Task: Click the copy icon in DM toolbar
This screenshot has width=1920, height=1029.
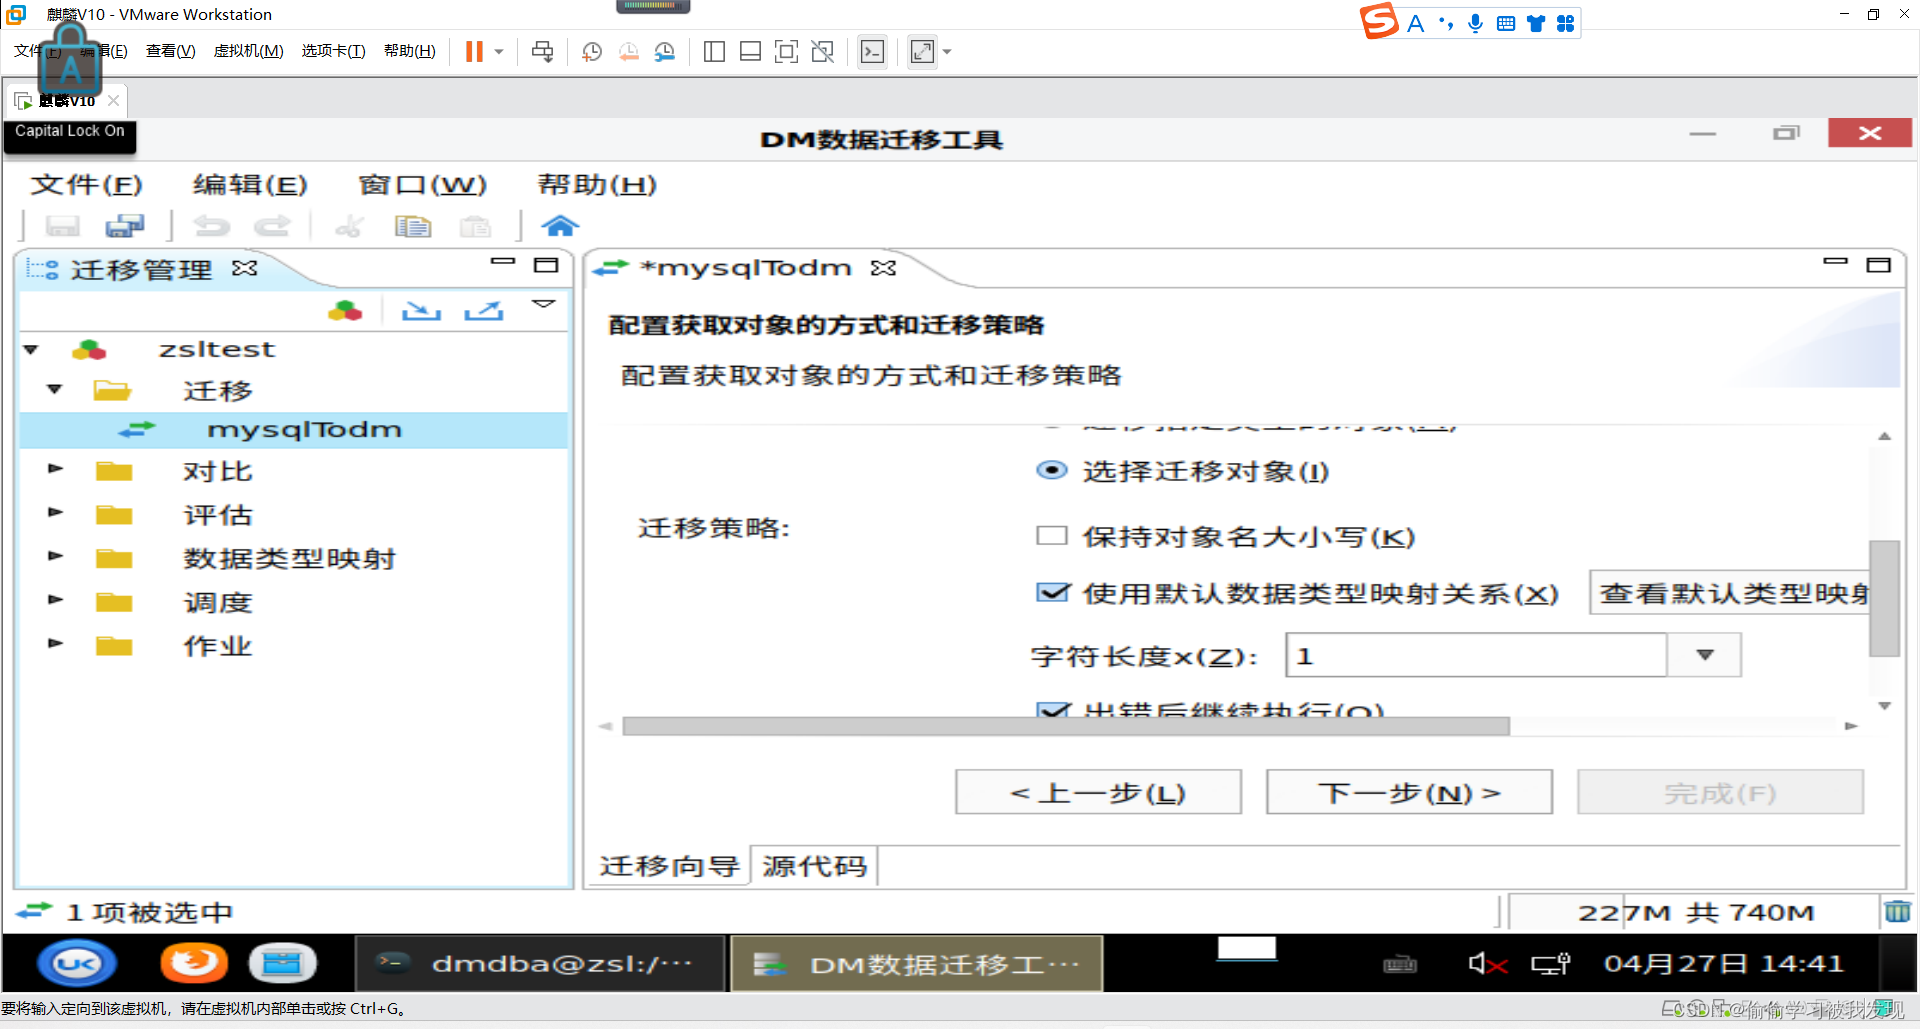Action: click(x=412, y=227)
